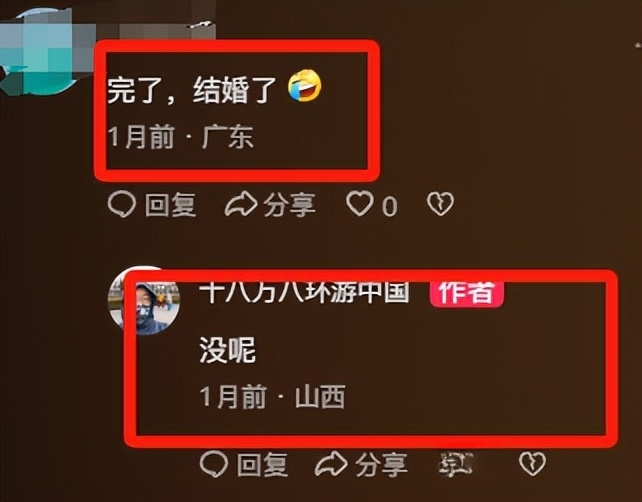Click the like count 0 beside the heart
Screen dimensions: 642x502
click(389, 206)
